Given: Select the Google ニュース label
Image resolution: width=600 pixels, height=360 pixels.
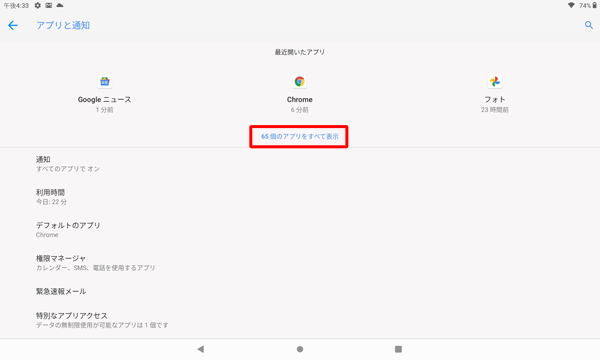Looking at the screenshot, I should click(x=104, y=99).
